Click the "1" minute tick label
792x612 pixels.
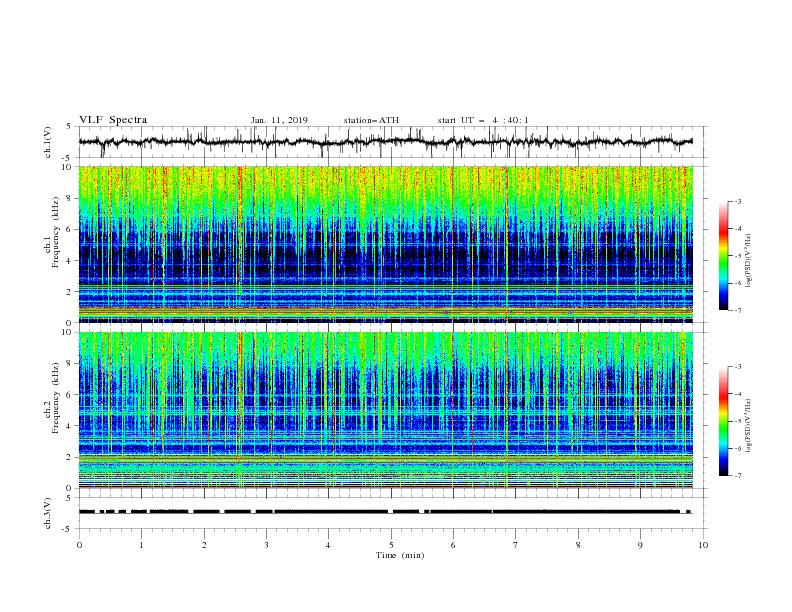pyautogui.click(x=141, y=545)
